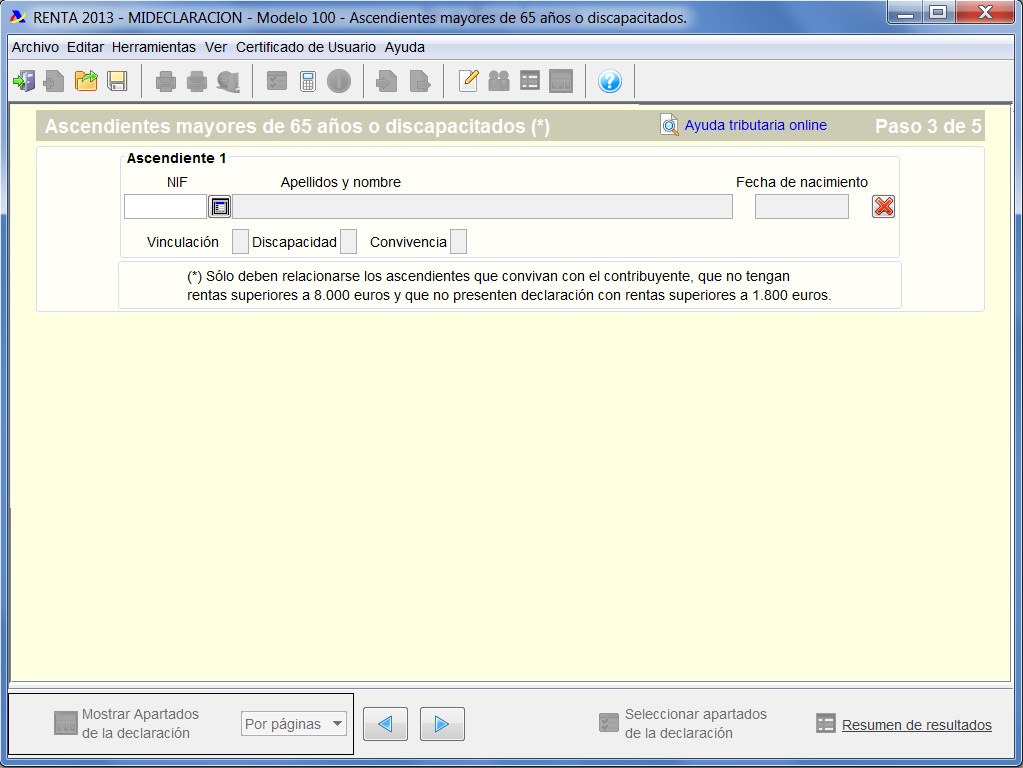Click the import document arrow icon
This screenshot has height=768, width=1023.
tap(386, 82)
